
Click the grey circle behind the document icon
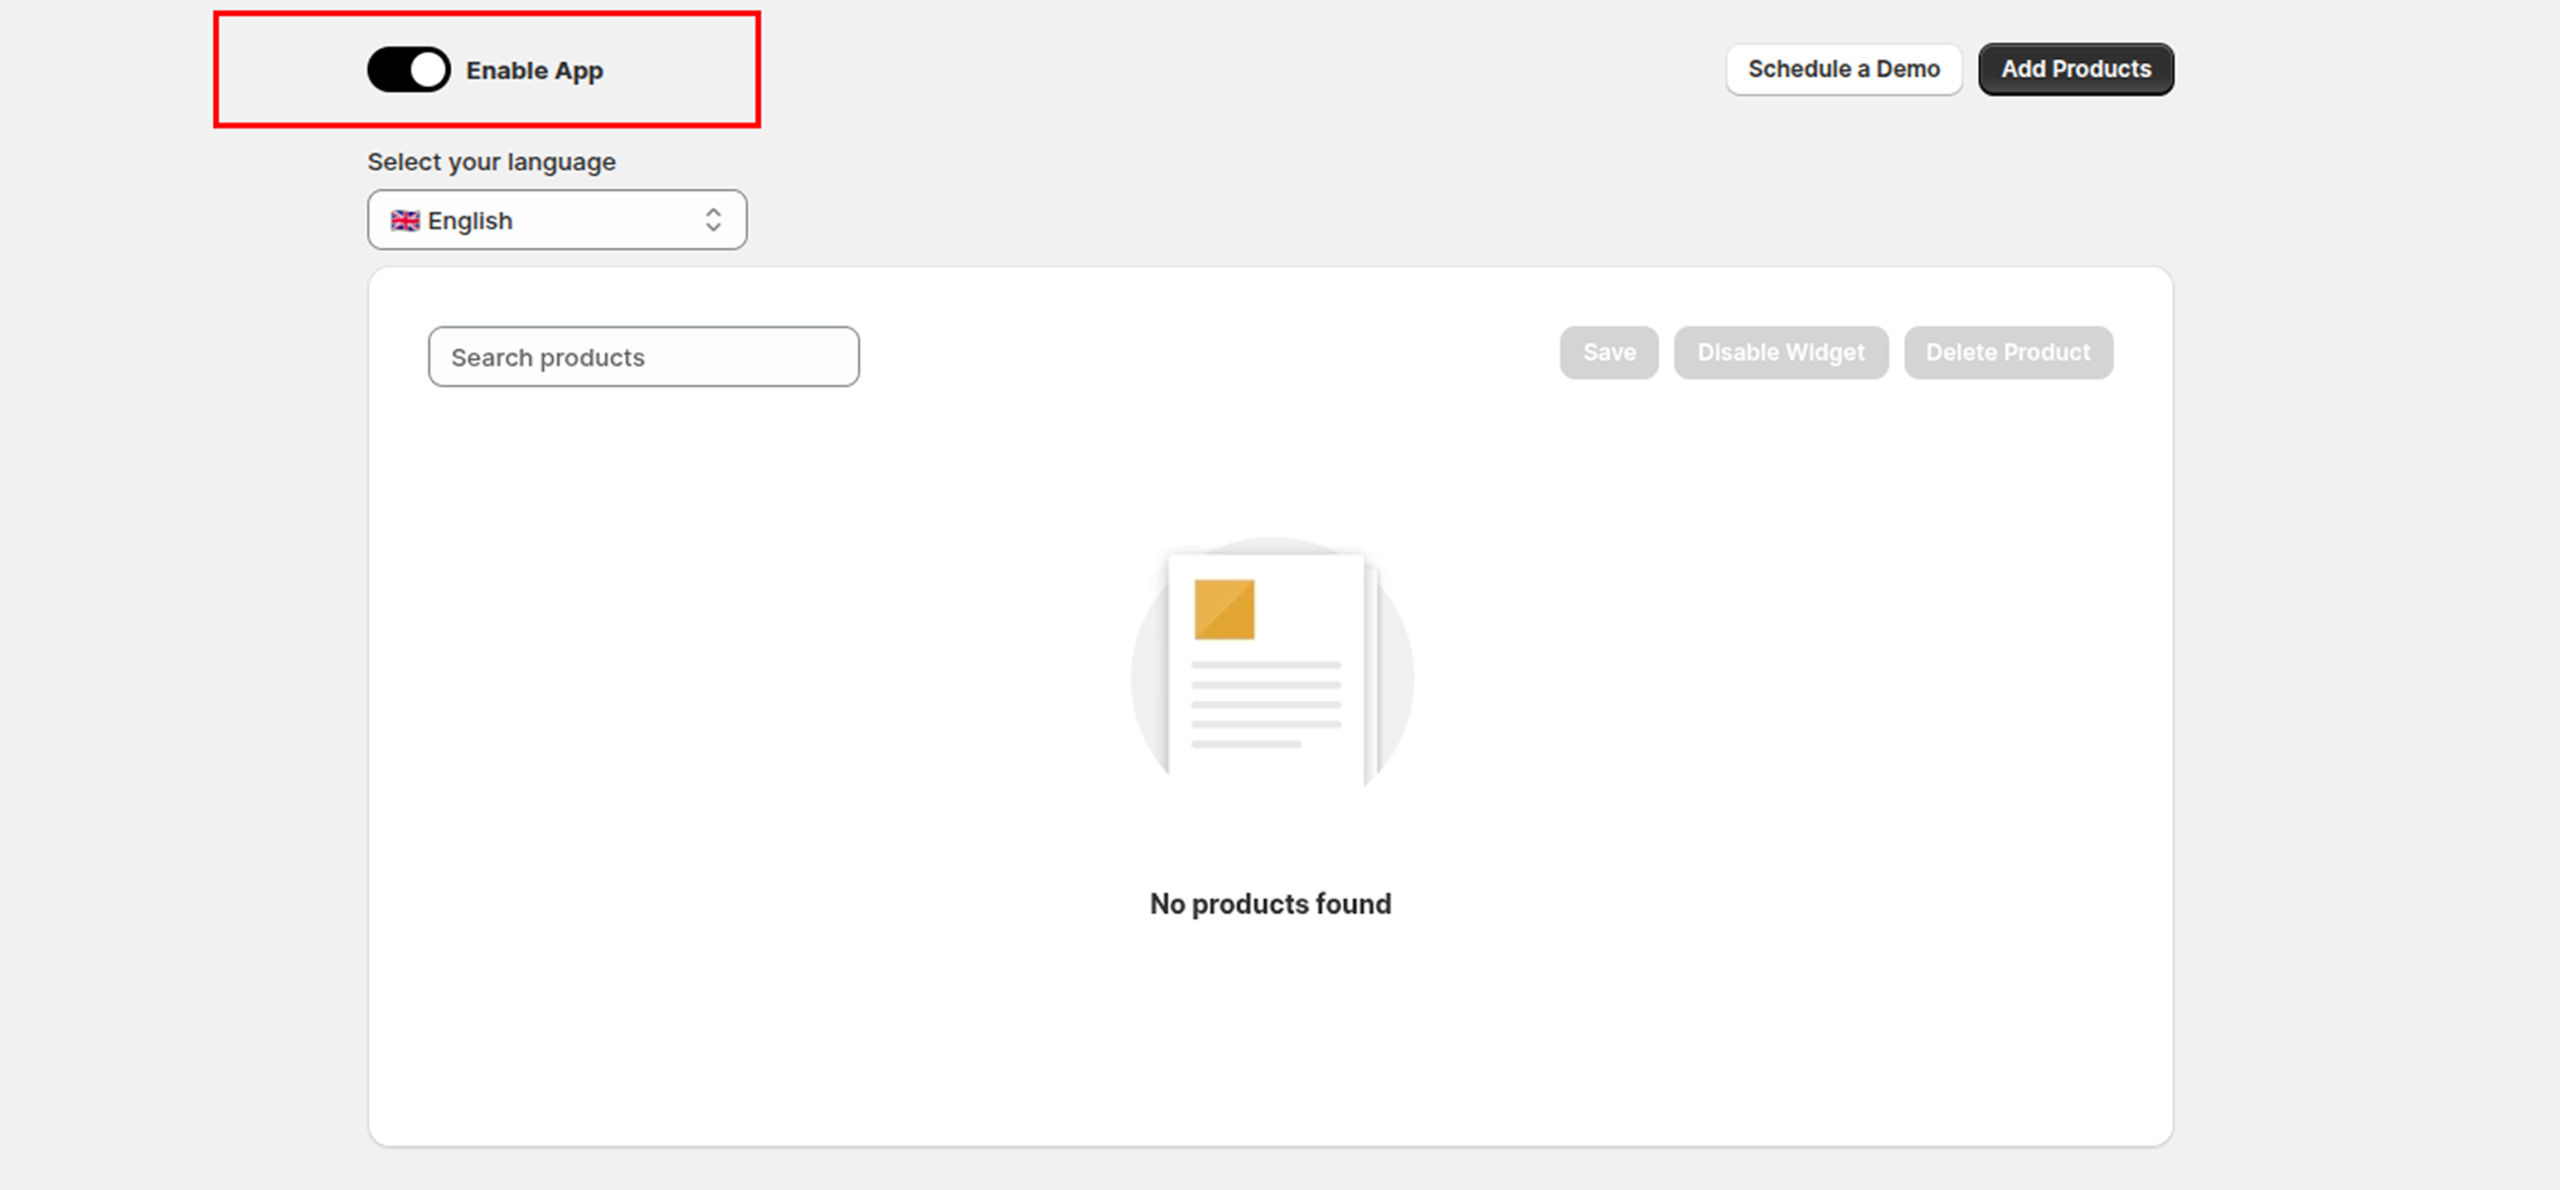[1148, 680]
